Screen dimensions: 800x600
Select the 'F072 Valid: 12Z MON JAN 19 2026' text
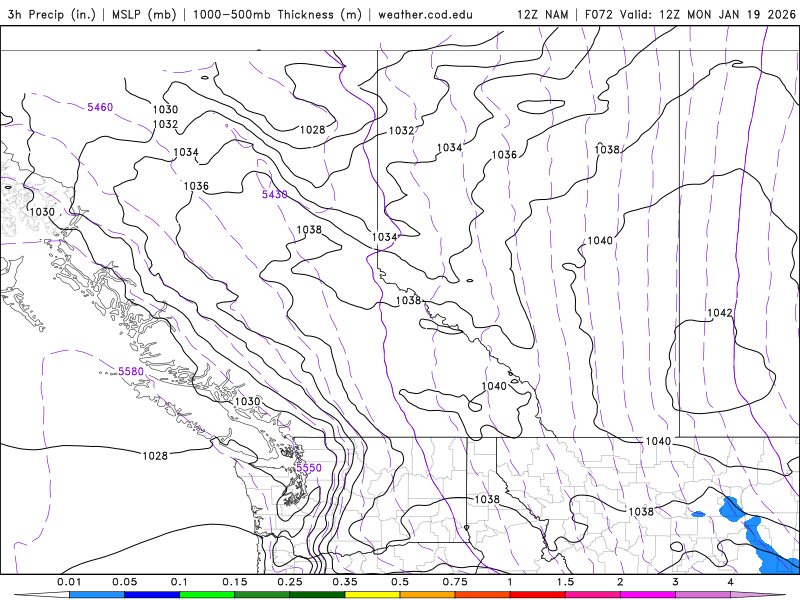point(690,14)
